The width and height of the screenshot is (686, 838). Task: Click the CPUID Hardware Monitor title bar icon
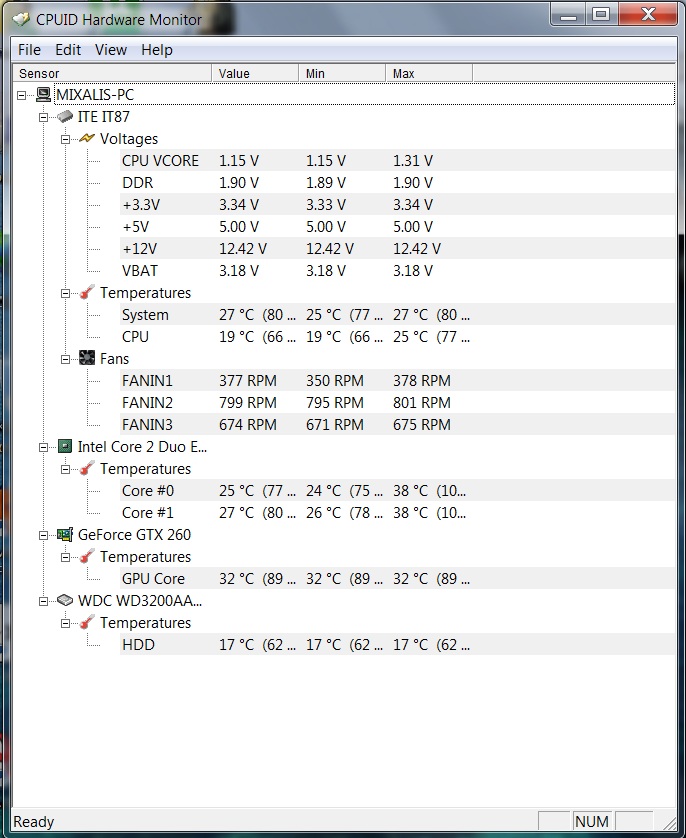(21, 19)
